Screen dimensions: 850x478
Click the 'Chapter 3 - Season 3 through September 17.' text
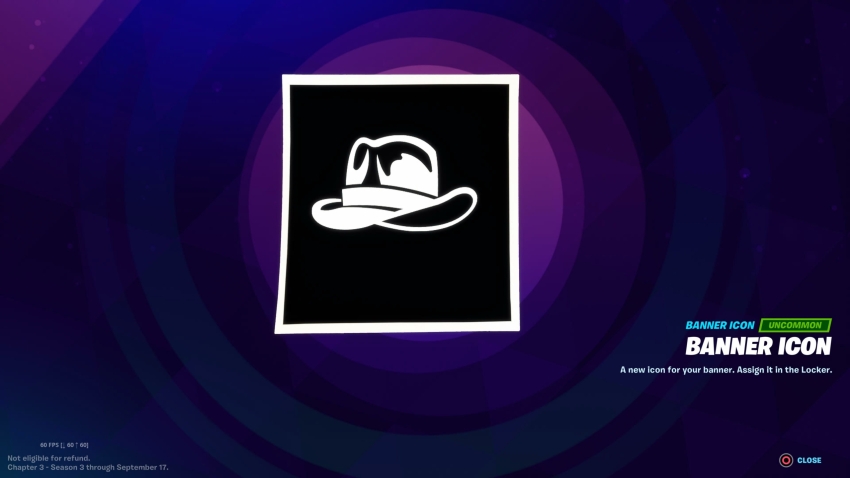coord(88,467)
